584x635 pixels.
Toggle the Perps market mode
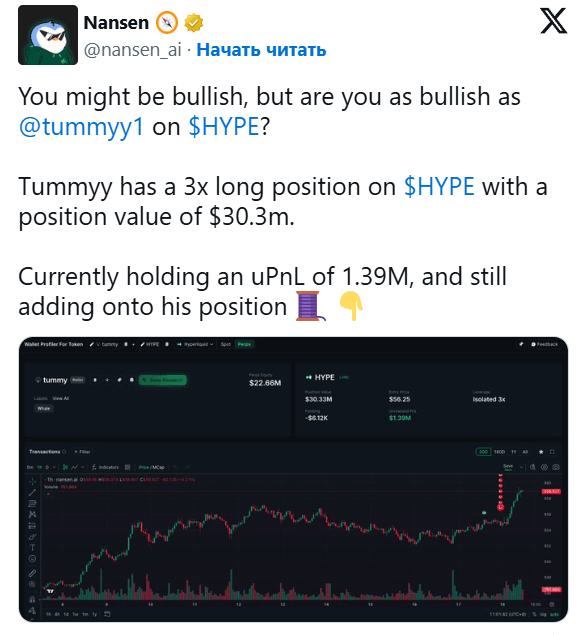pos(244,344)
